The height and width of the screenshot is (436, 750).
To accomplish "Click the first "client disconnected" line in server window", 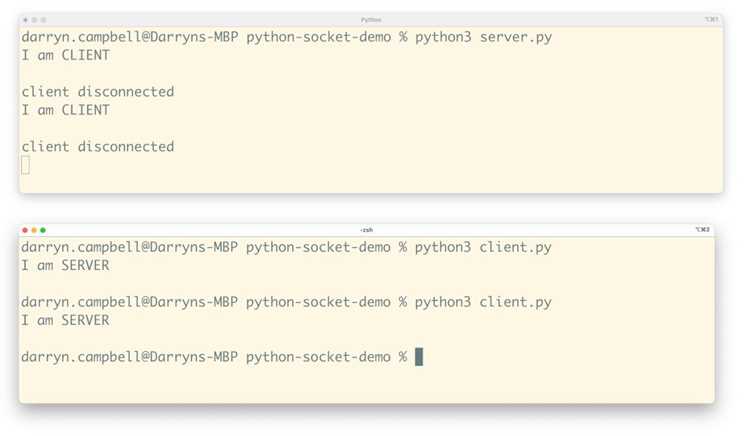I will click(x=98, y=91).
